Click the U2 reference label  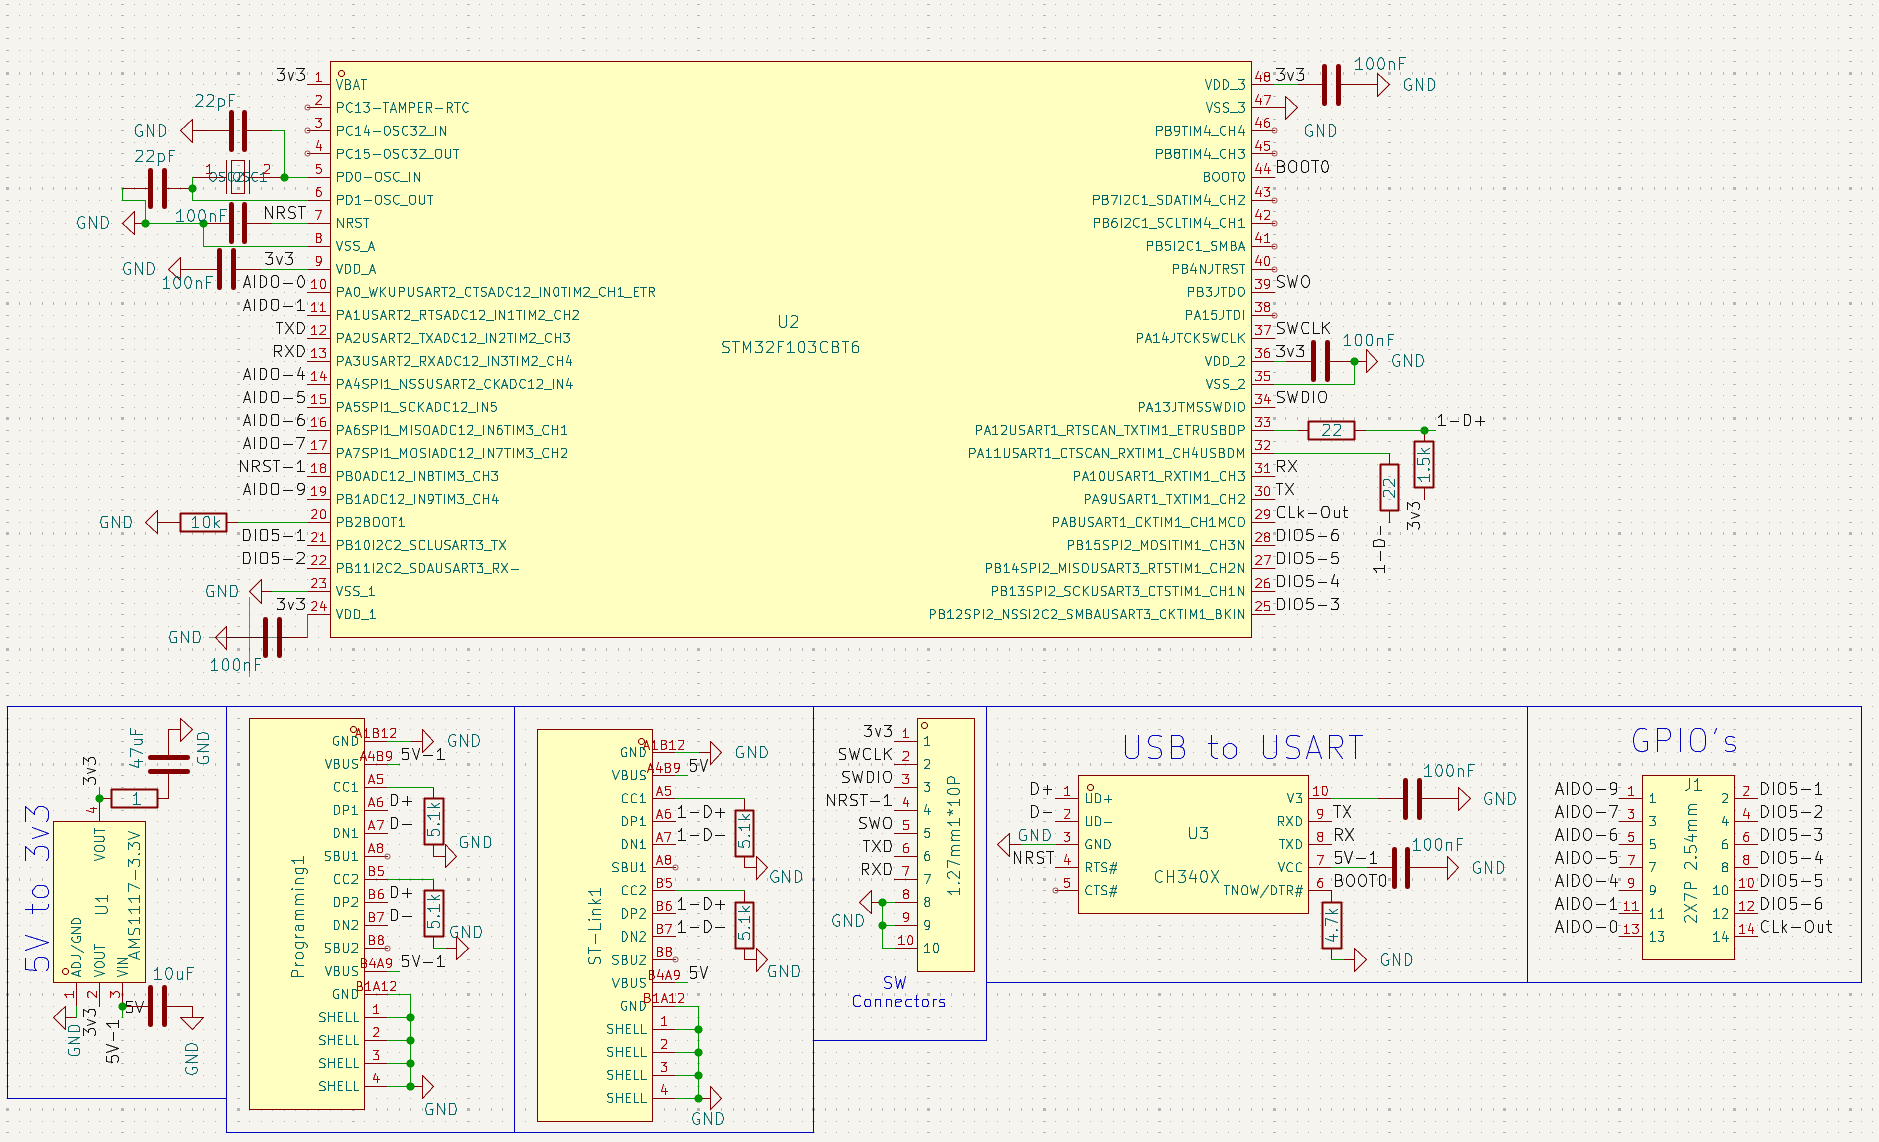(x=788, y=322)
